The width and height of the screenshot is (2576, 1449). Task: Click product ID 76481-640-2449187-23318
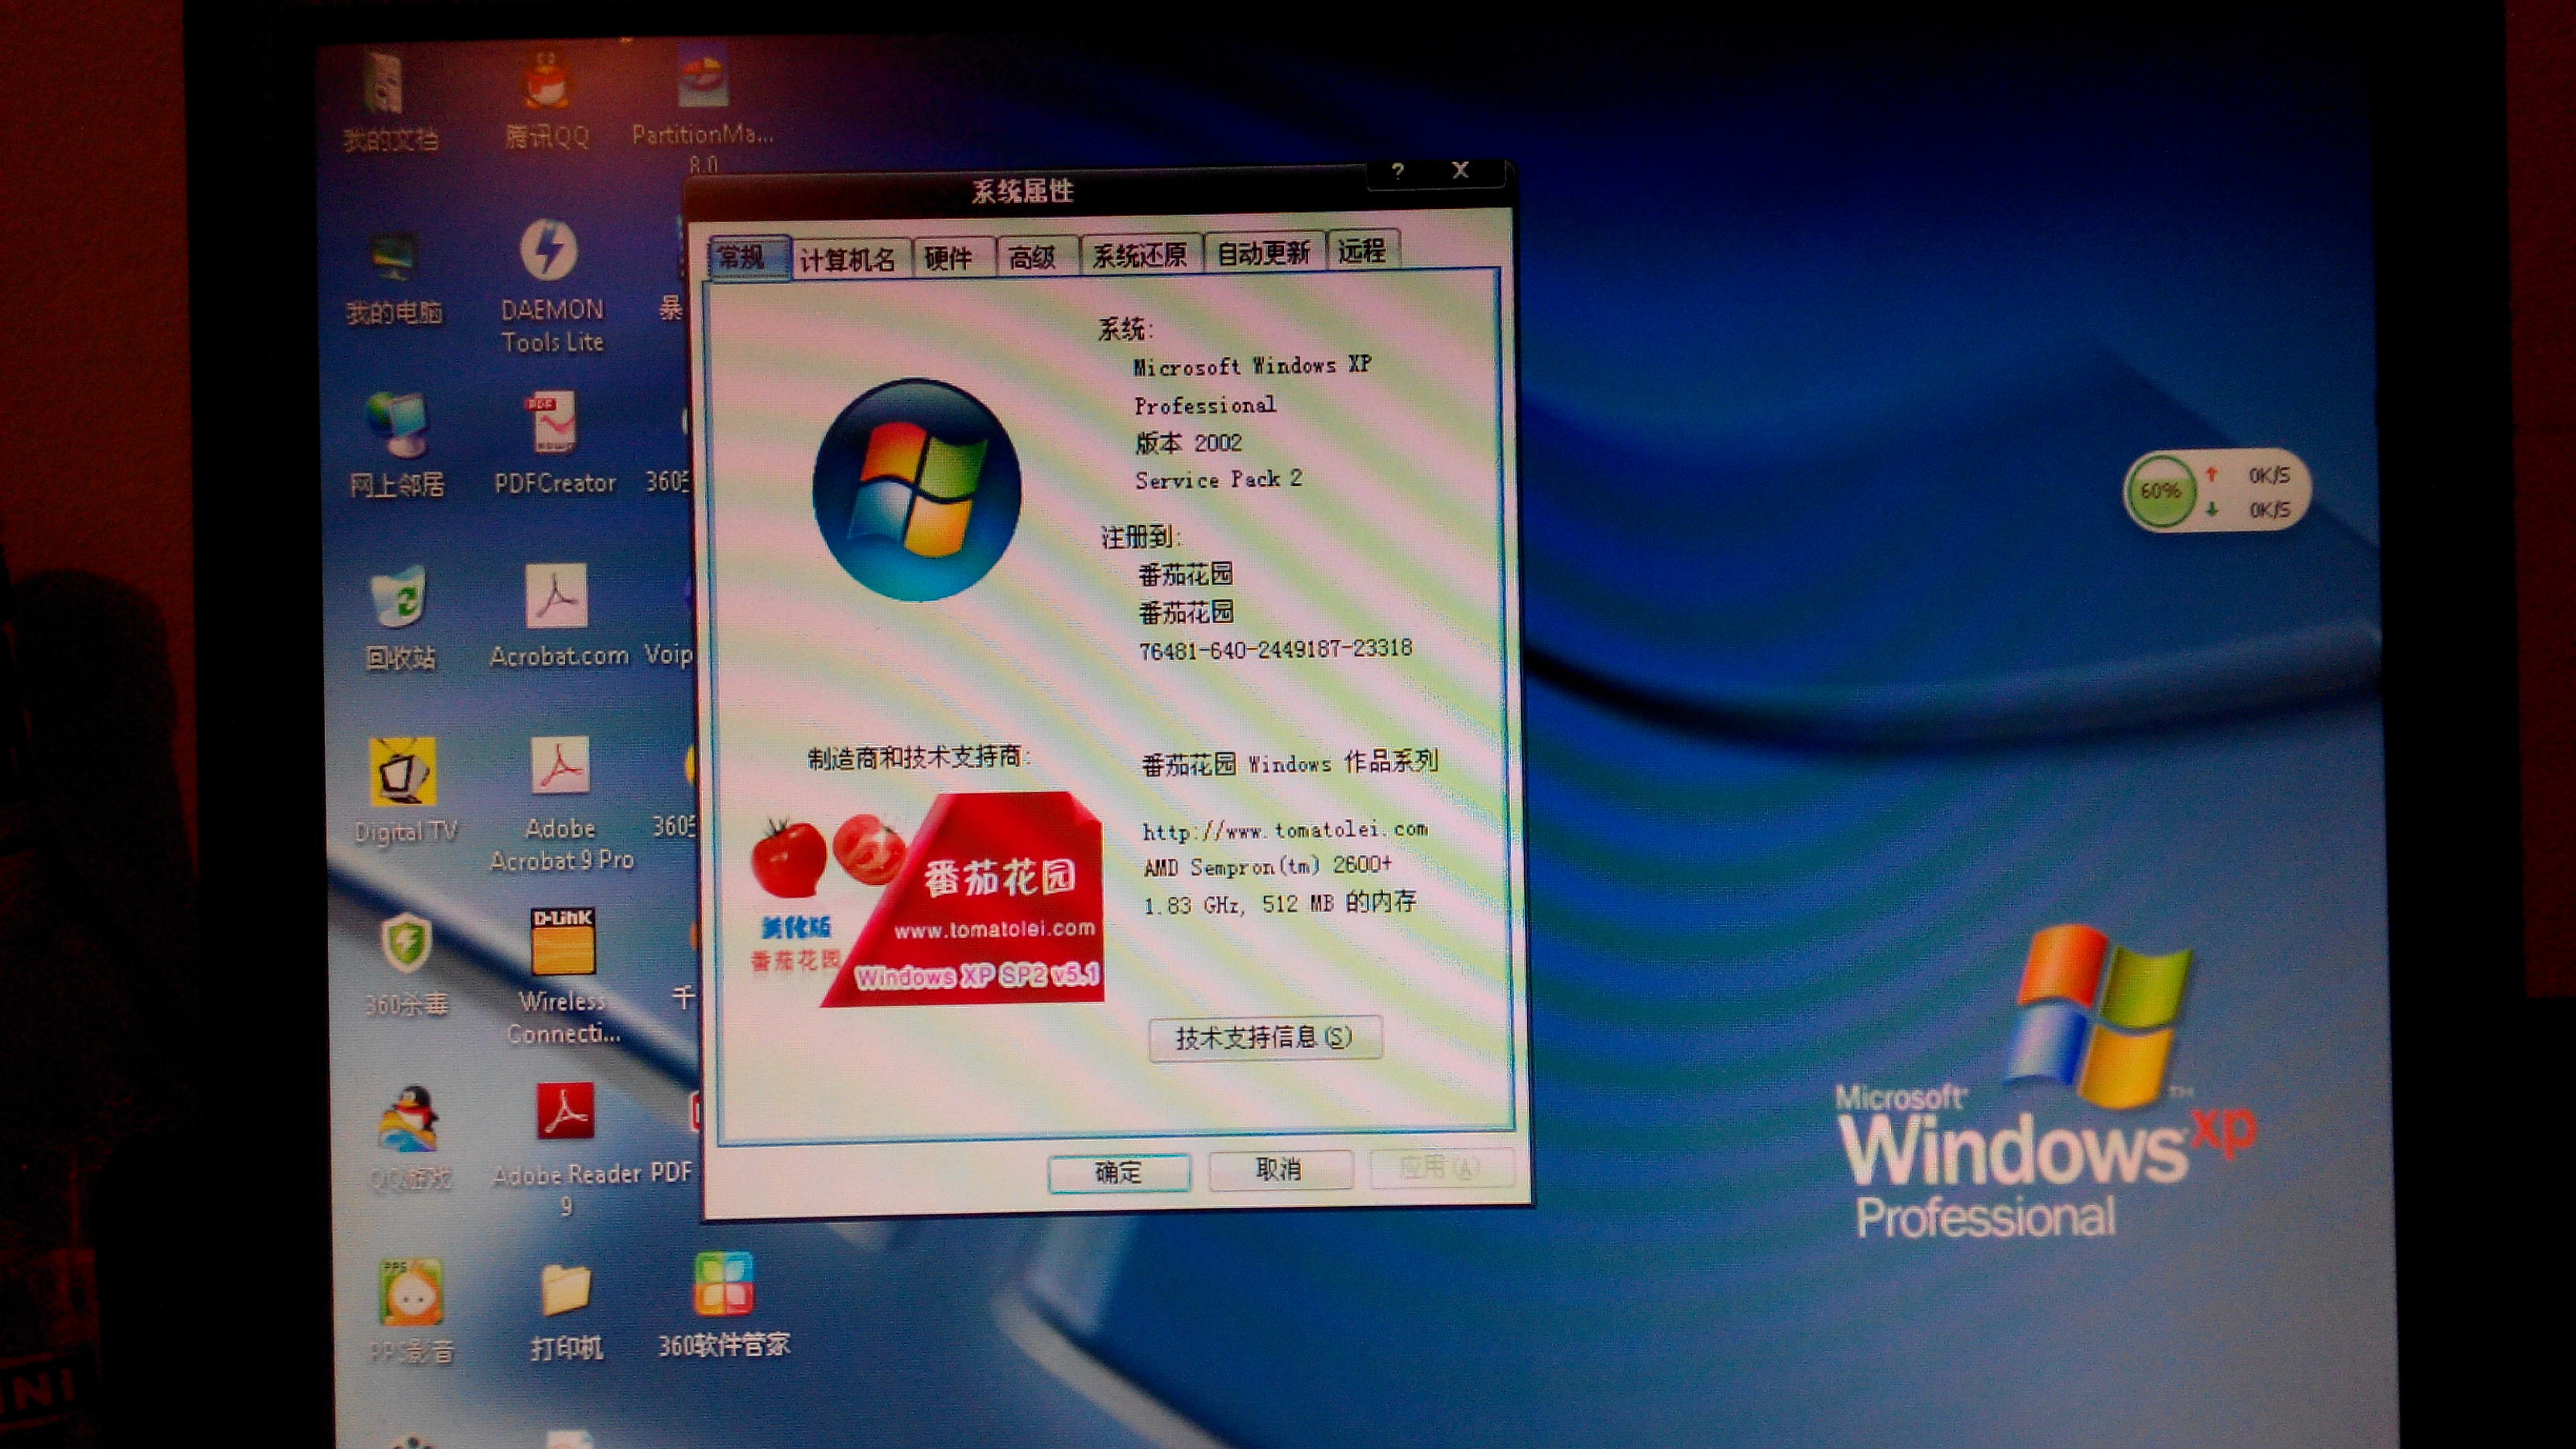(1275, 650)
